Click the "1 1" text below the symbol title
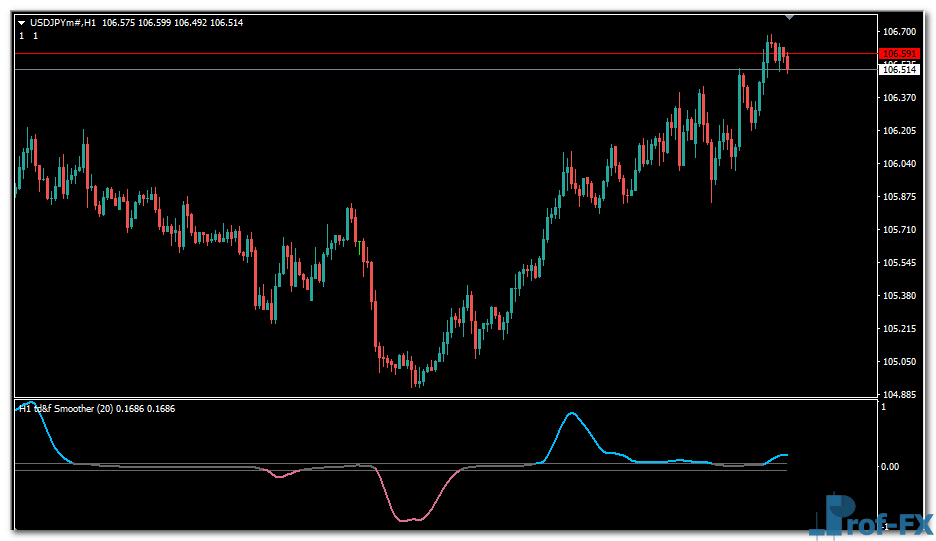 click(28, 36)
